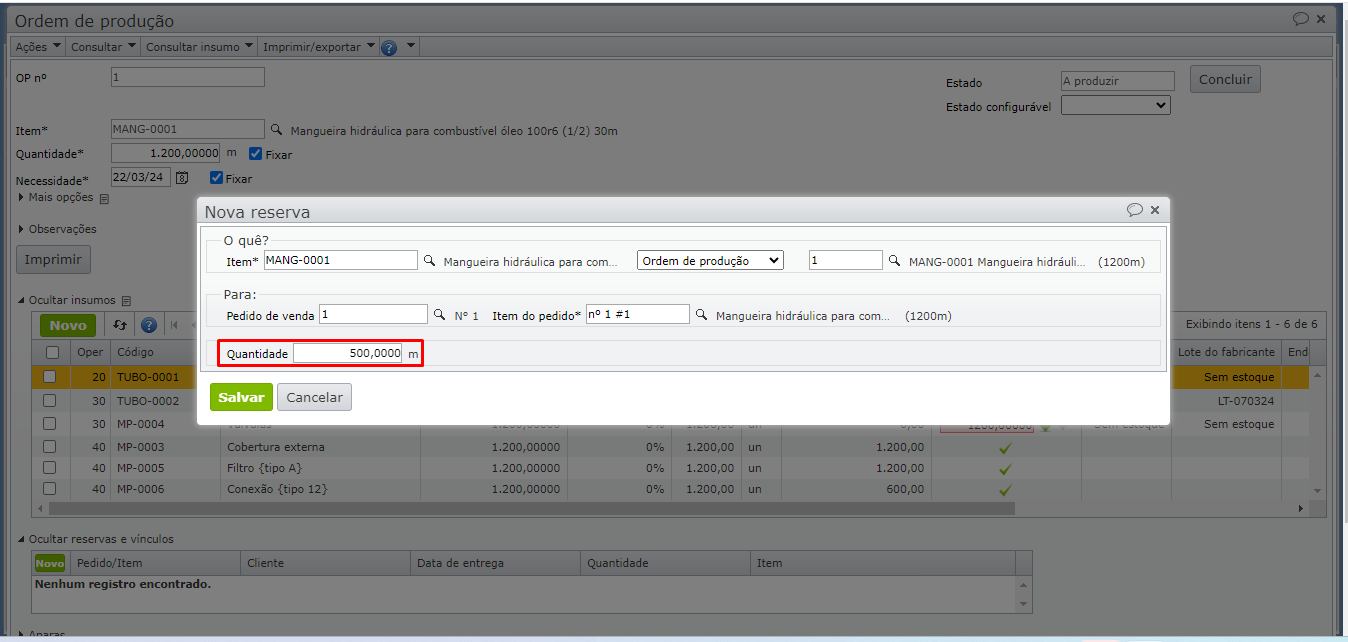Click magnifier beside Pedido de venda field
Screen dimensions: 1348x642
[440, 315]
